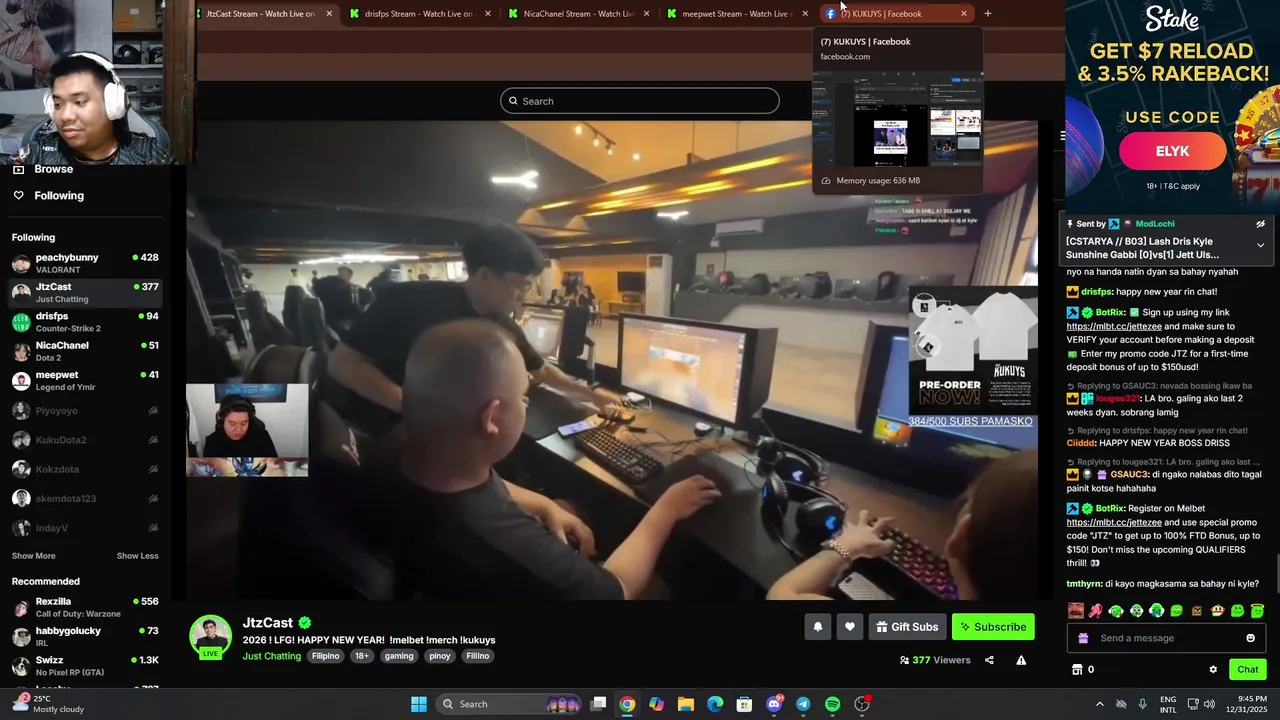
Task: Open the chat shop icon
Action: (x=1077, y=670)
